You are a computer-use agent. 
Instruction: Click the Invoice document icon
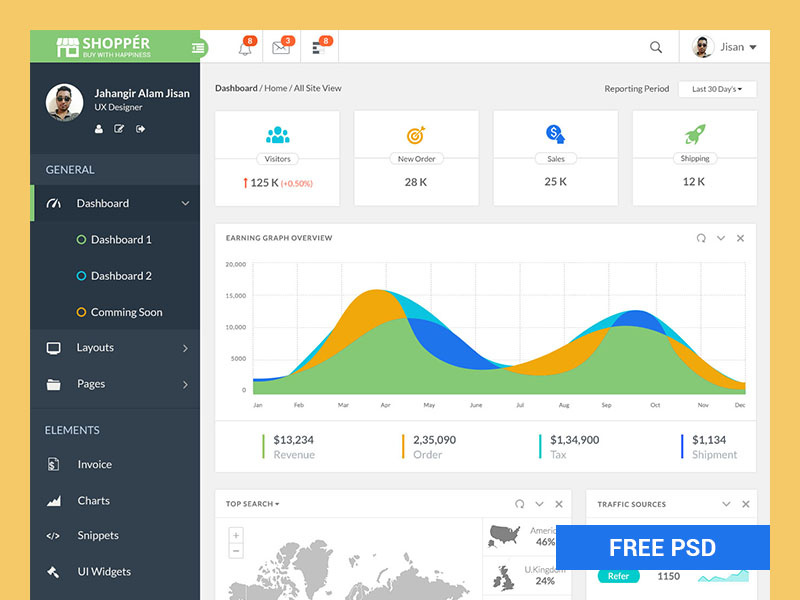tap(54, 464)
